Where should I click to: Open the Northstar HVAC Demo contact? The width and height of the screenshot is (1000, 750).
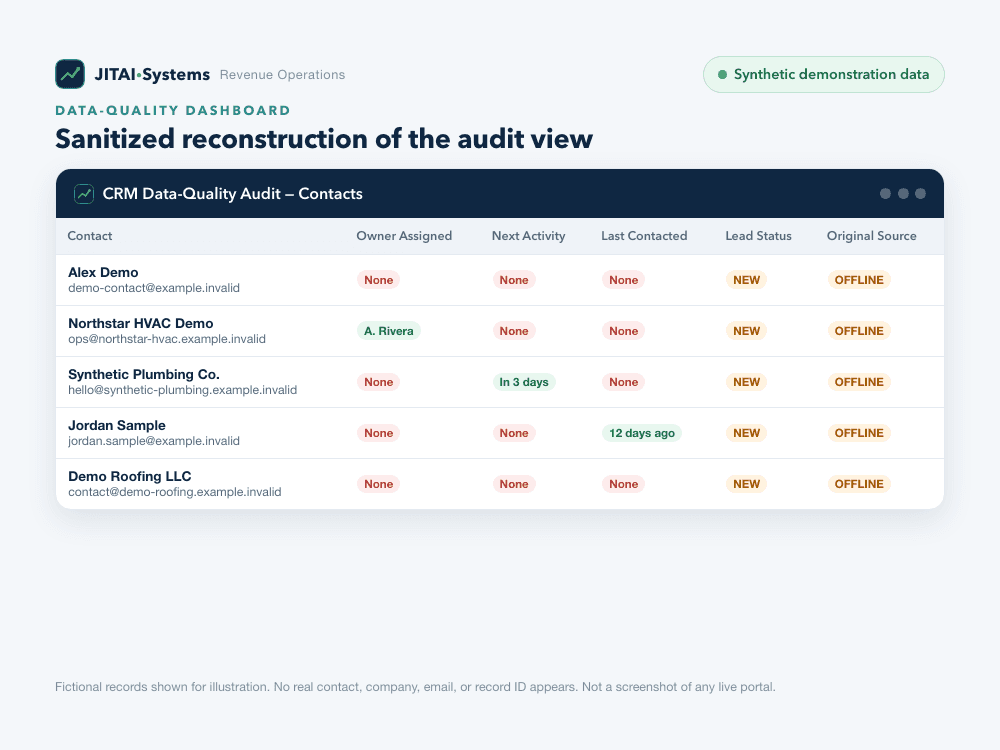141,323
